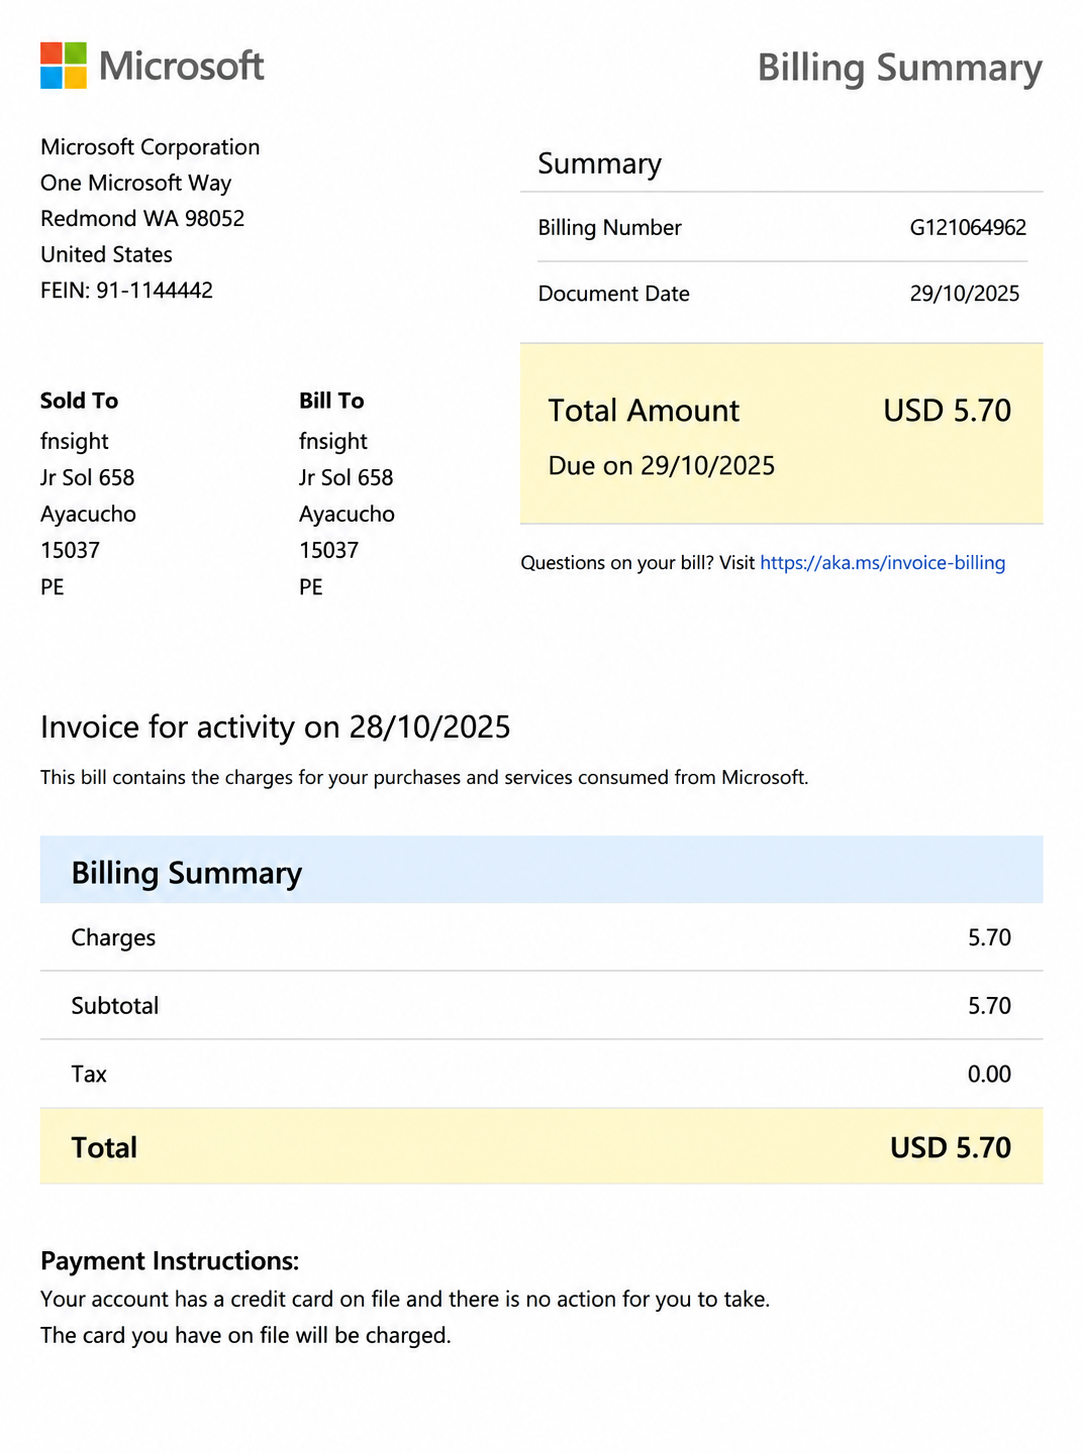This screenshot has width=1083, height=1453.
Task: Click the 'Document Date' label
Action: 614,294
